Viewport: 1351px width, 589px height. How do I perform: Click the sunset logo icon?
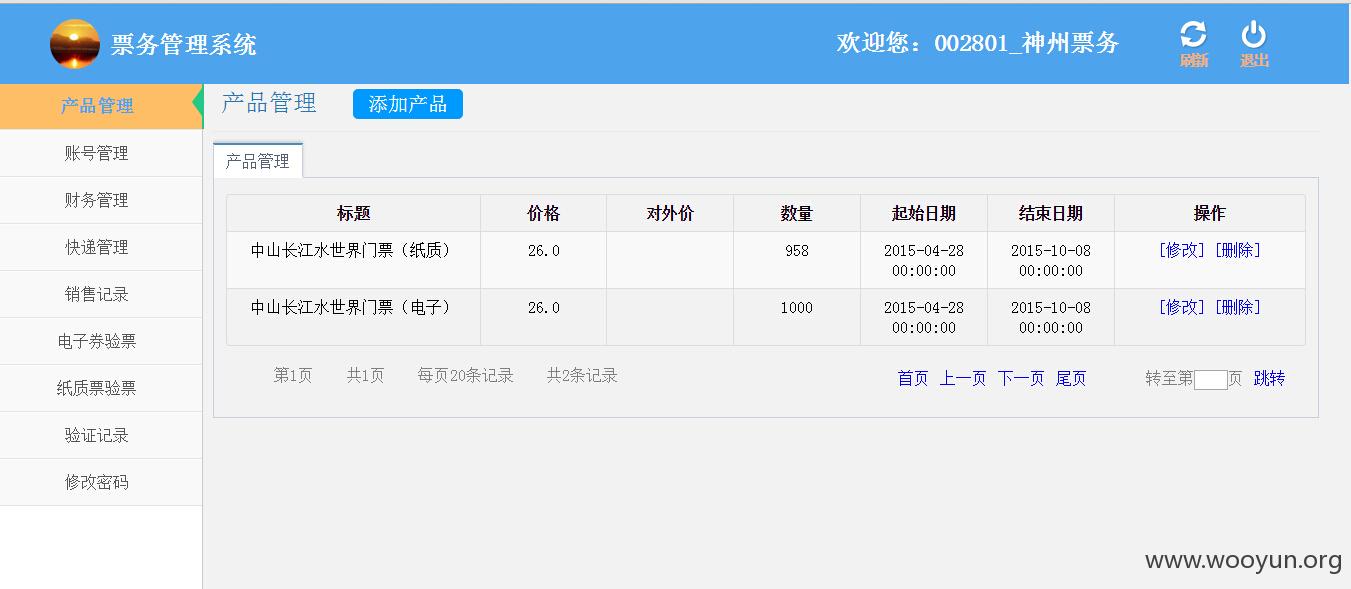75,44
